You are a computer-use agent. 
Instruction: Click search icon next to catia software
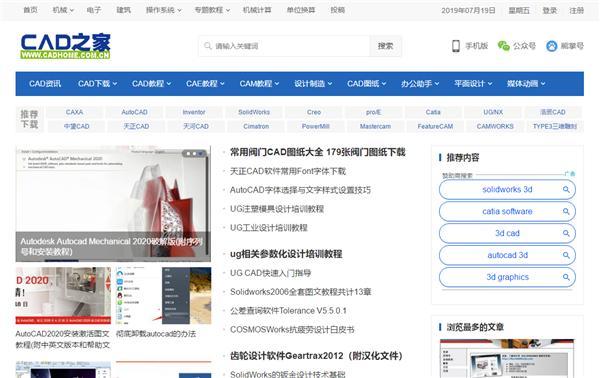(x=566, y=211)
